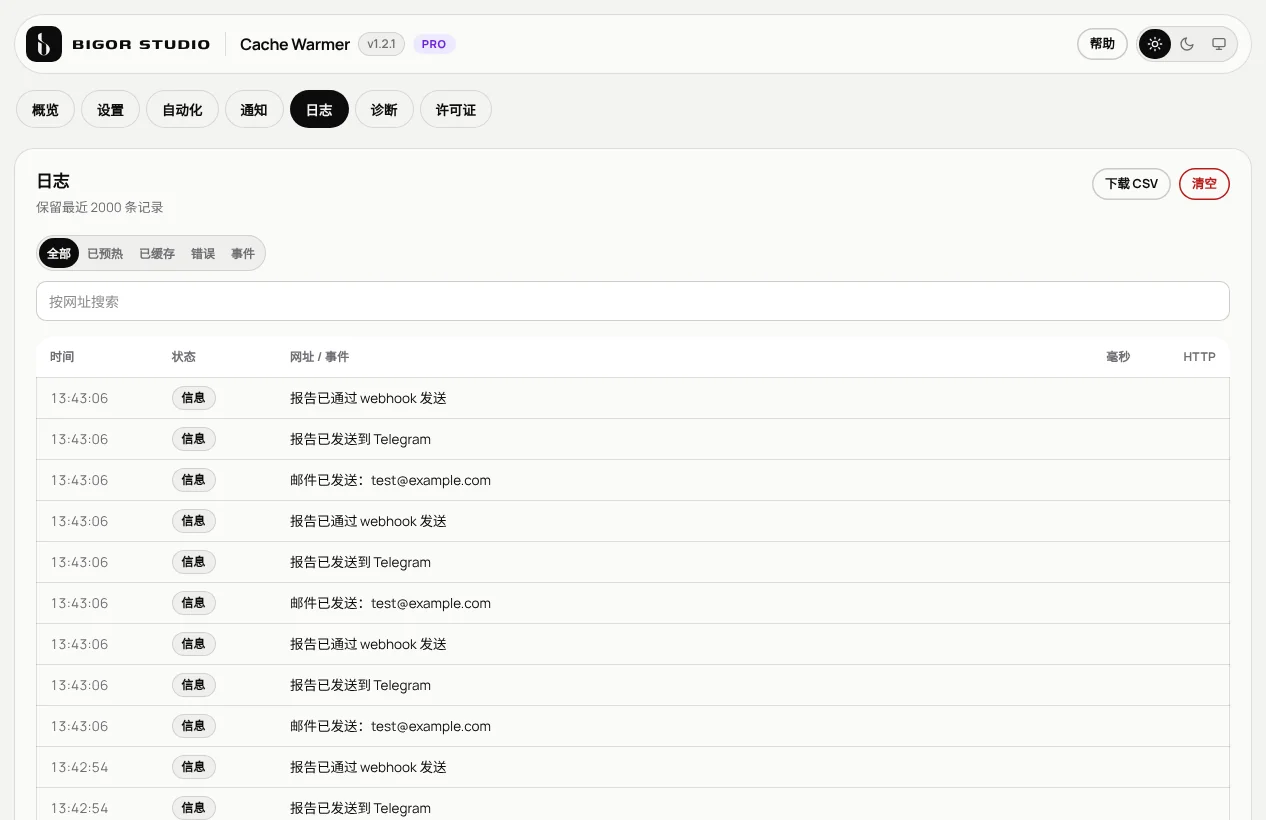
Task: Open the 诊断 tab
Action: point(384,110)
